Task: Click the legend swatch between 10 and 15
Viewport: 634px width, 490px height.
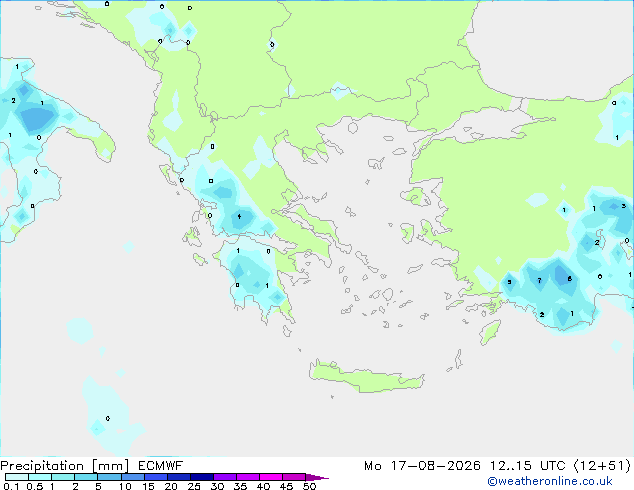Action: [x=132, y=477]
